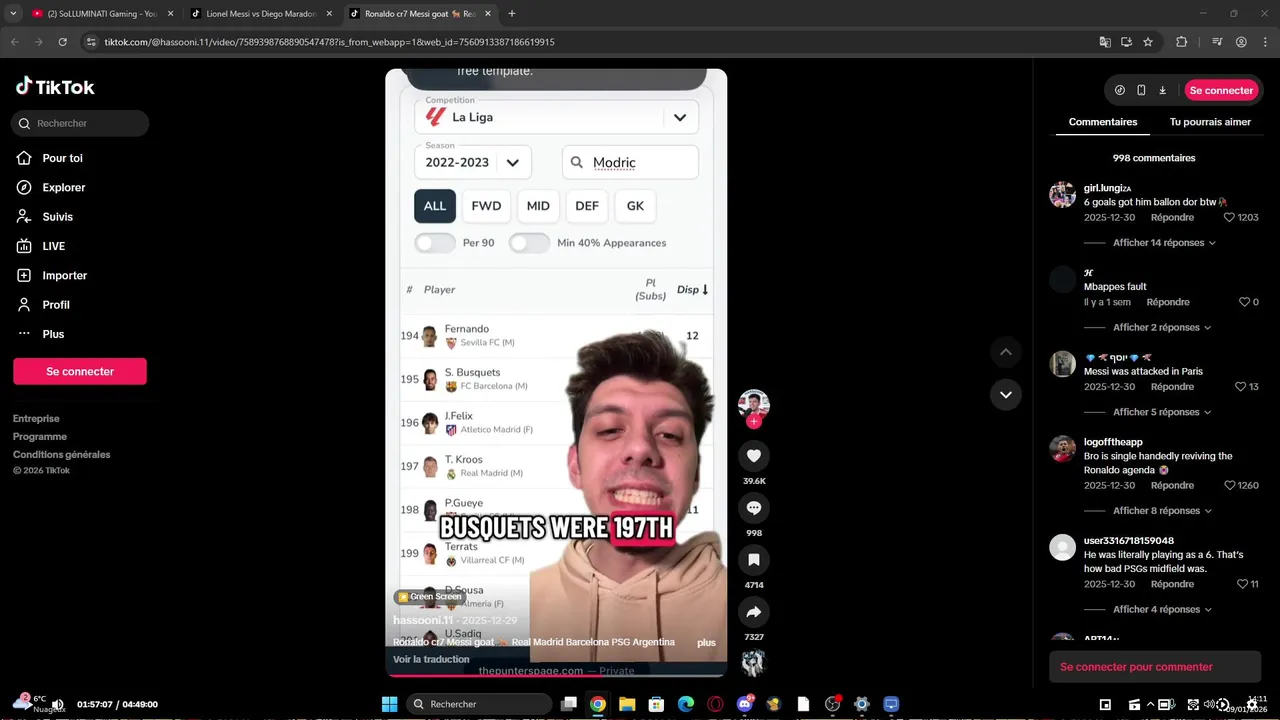Click the Rechercher search field in TikTok
The width and height of the screenshot is (1280, 720).
coord(80,123)
